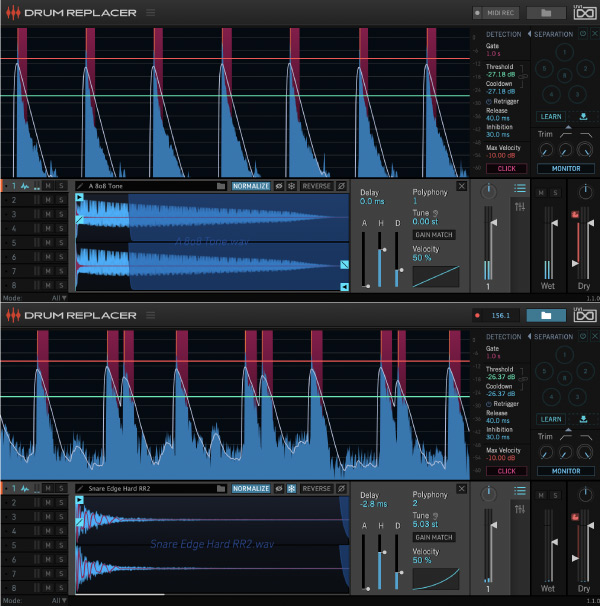The height and width of the screenshot is (606, 600).
Task: Solo slot 3 in the Snare Edge instance
Action: tap(61, 517)
